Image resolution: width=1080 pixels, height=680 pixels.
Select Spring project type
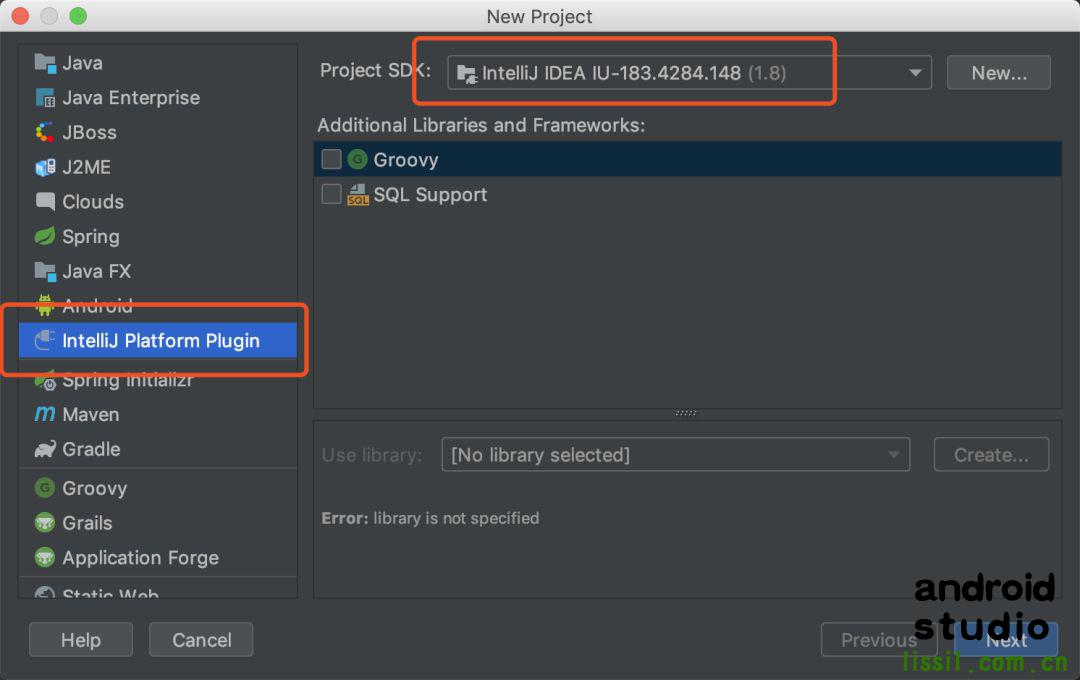[x=158, y=236]
